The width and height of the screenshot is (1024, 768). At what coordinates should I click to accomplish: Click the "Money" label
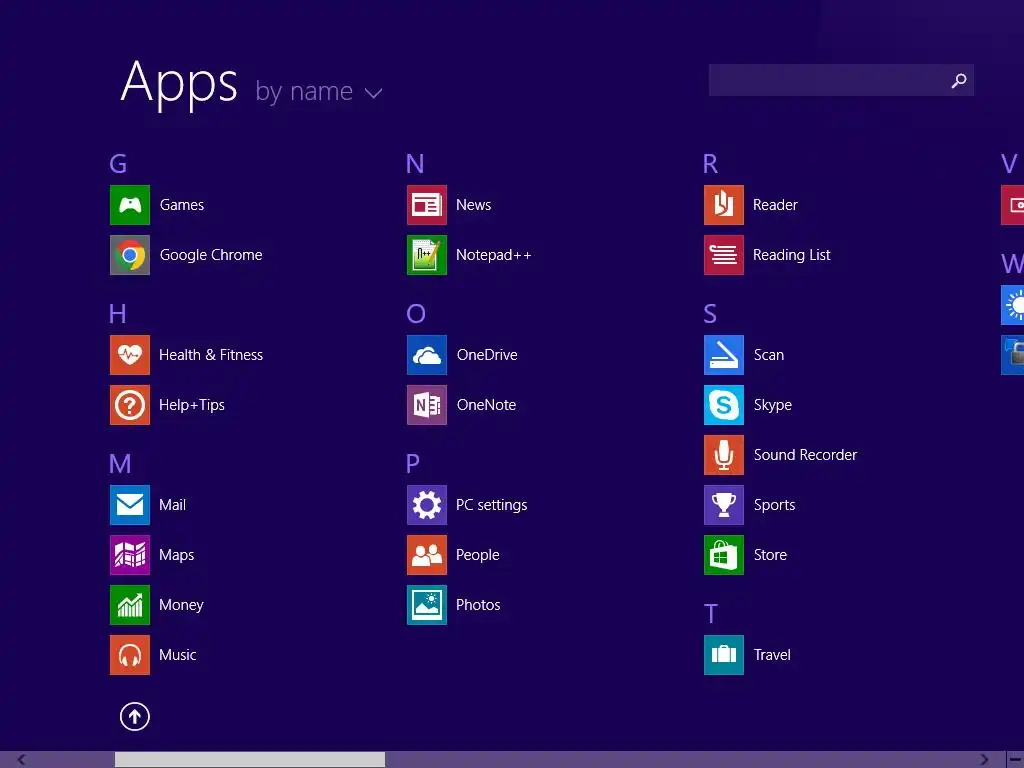pos(181,605)
